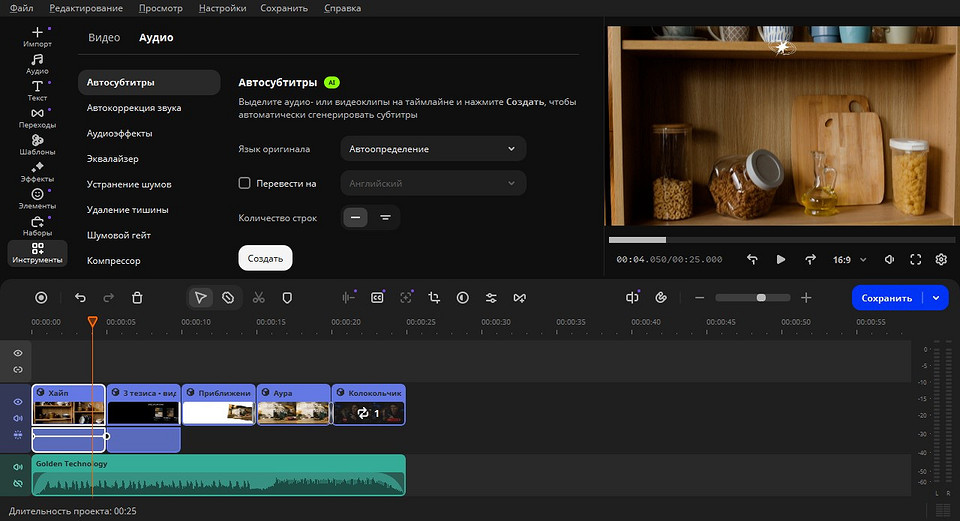Open the Сохранить menu in menu bar

284,8
